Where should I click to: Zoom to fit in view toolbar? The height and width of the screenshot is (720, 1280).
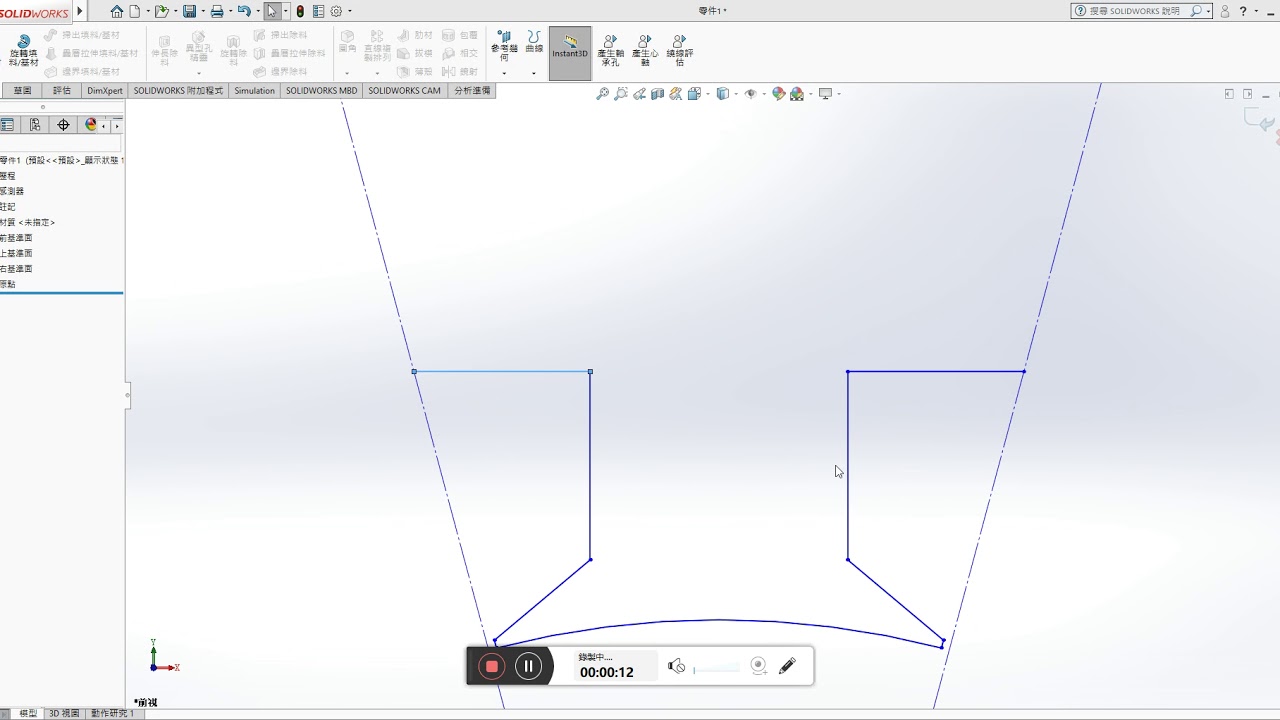602,94
